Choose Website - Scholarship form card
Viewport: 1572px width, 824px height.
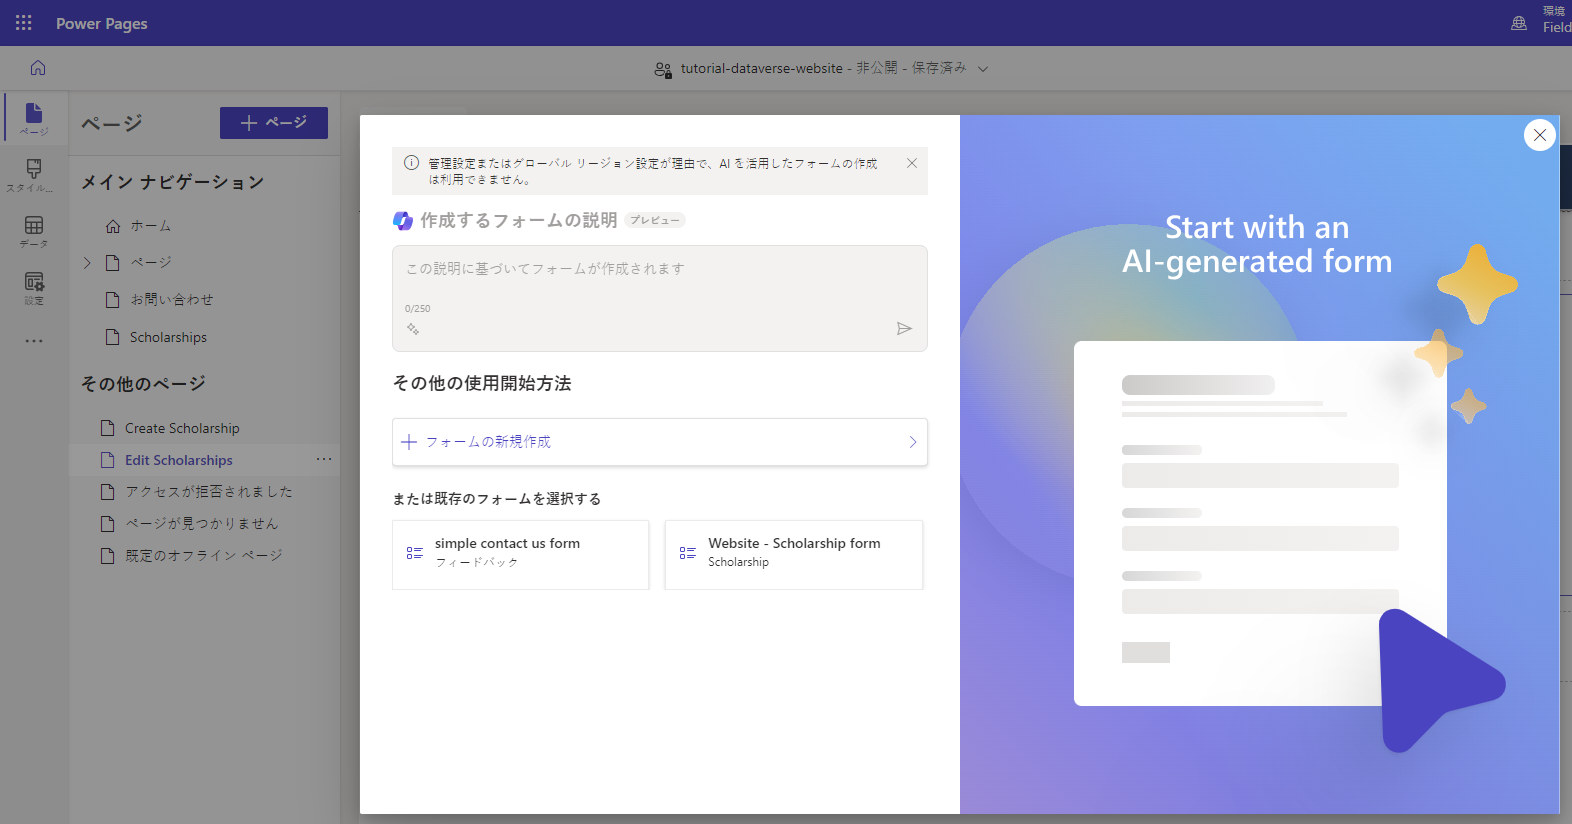point(794,555)
